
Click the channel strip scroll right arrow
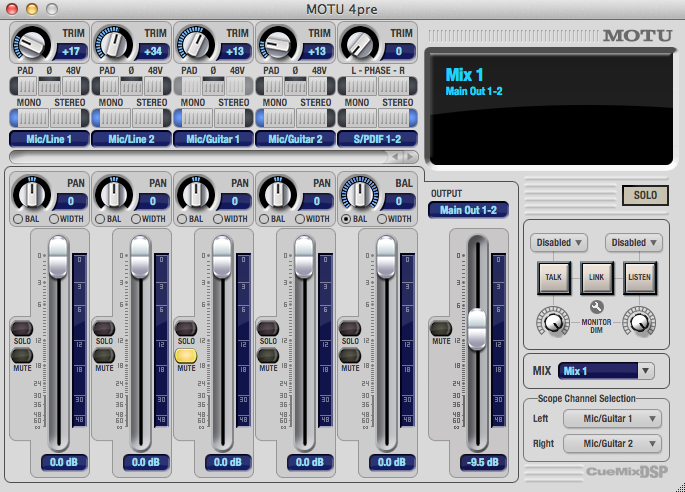[410, 156]
